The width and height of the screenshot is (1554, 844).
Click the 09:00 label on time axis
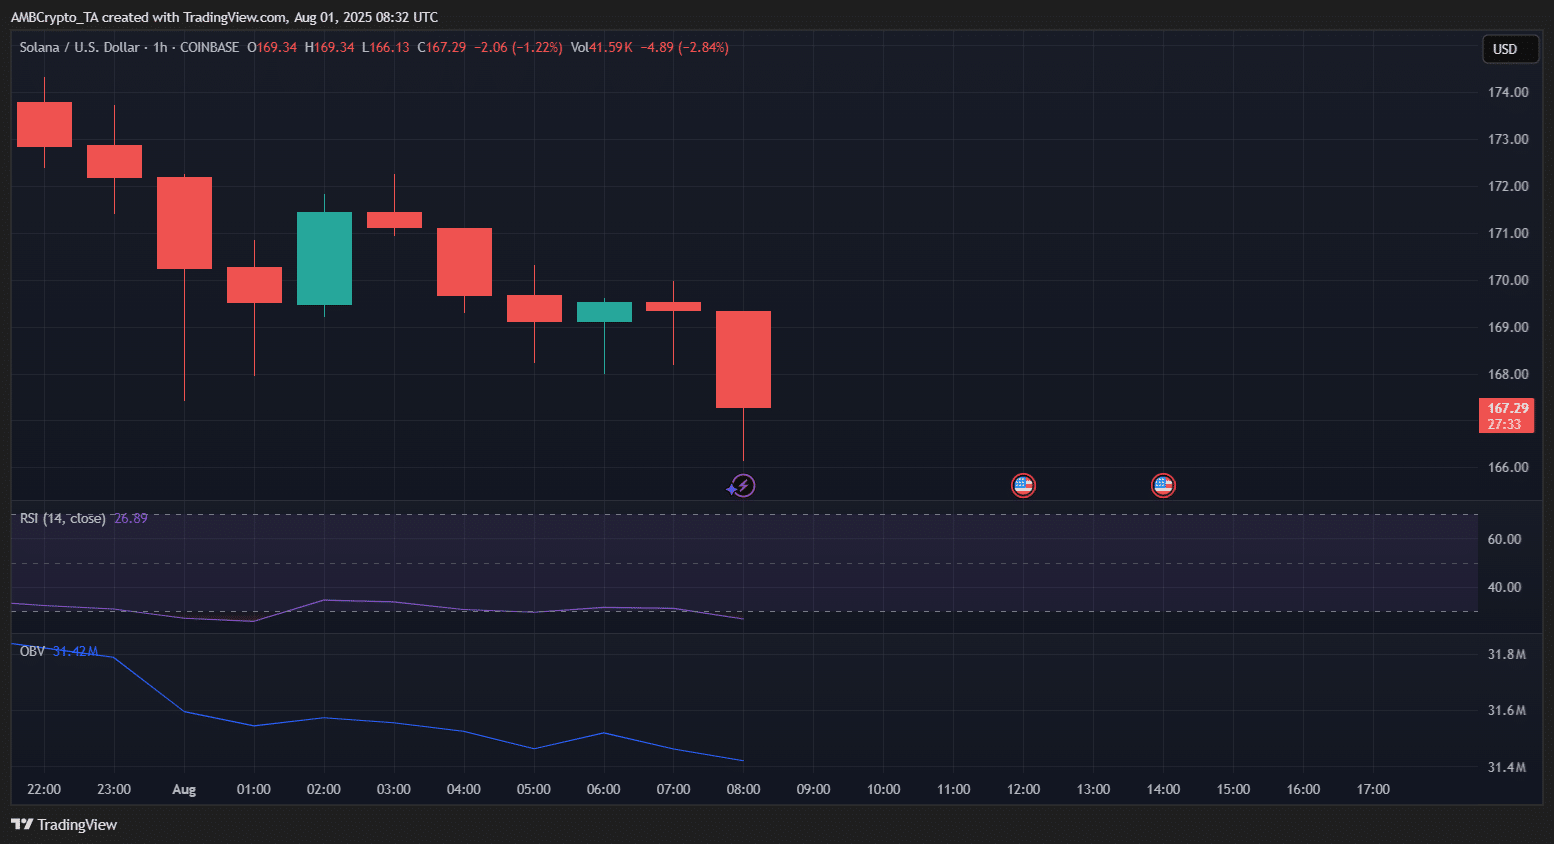pos(813,789)
